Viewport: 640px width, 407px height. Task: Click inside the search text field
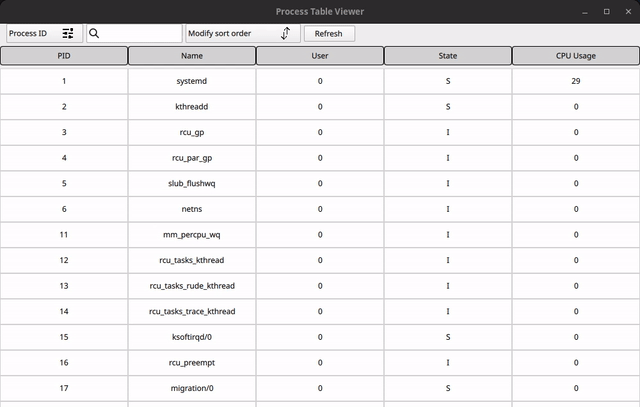click(140, 34)
